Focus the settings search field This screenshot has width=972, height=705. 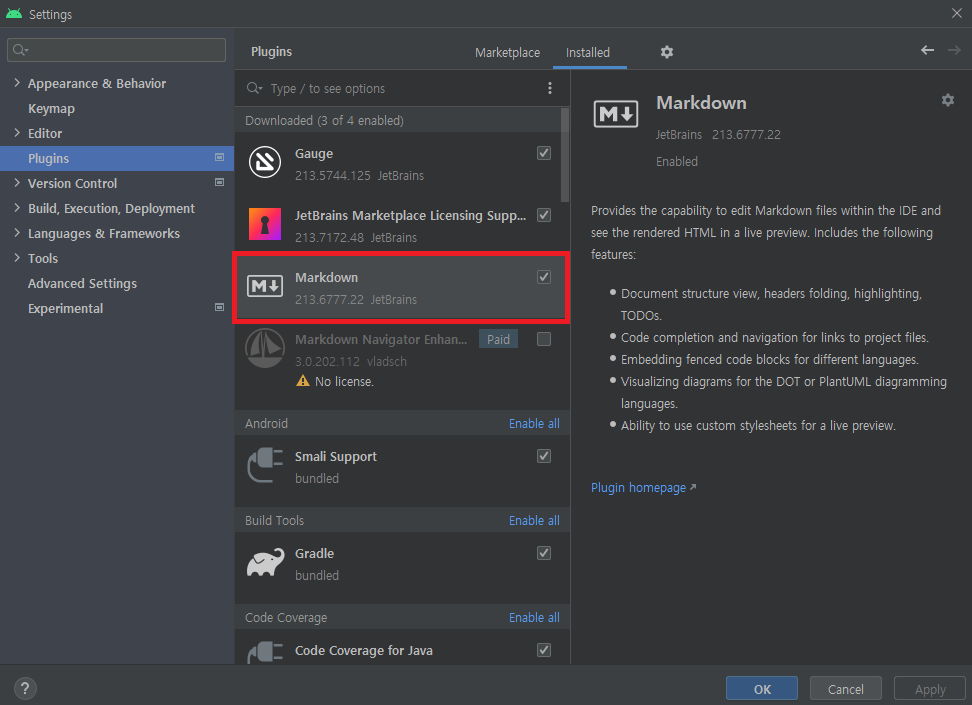click(117, 50)
